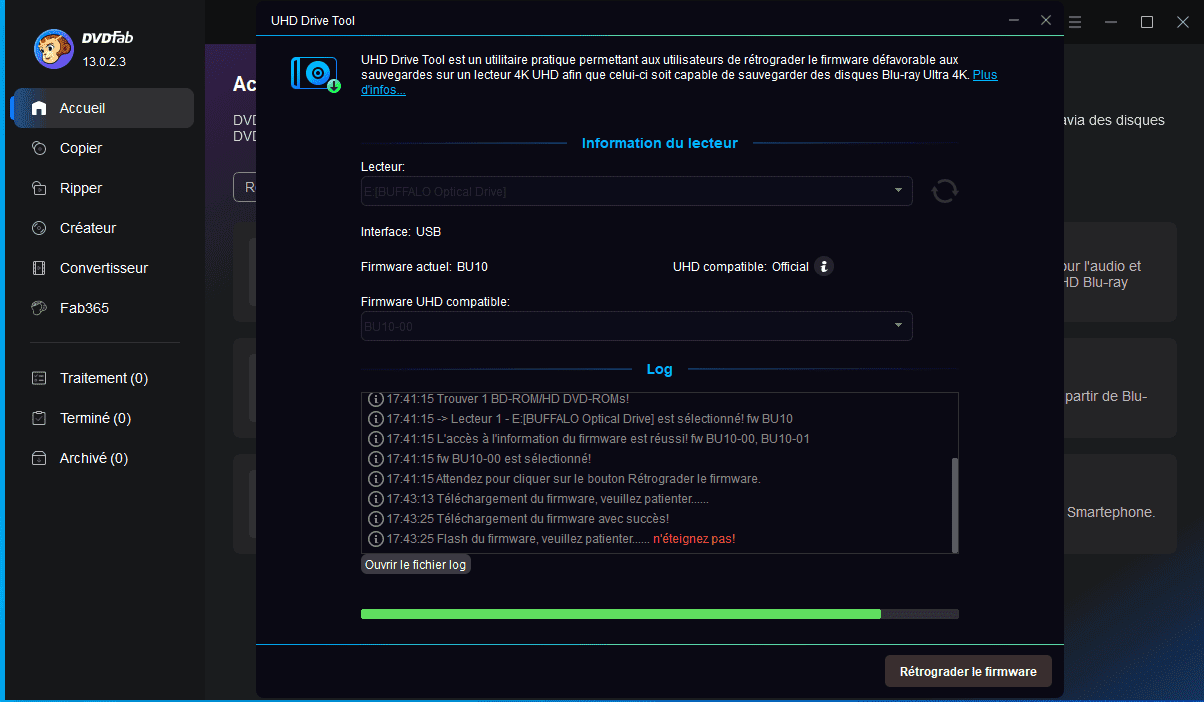This screenshot has height=702, width=1204.
Task: Close the UHD Drive Tool dialog
Action: (x=1046, y=20)
